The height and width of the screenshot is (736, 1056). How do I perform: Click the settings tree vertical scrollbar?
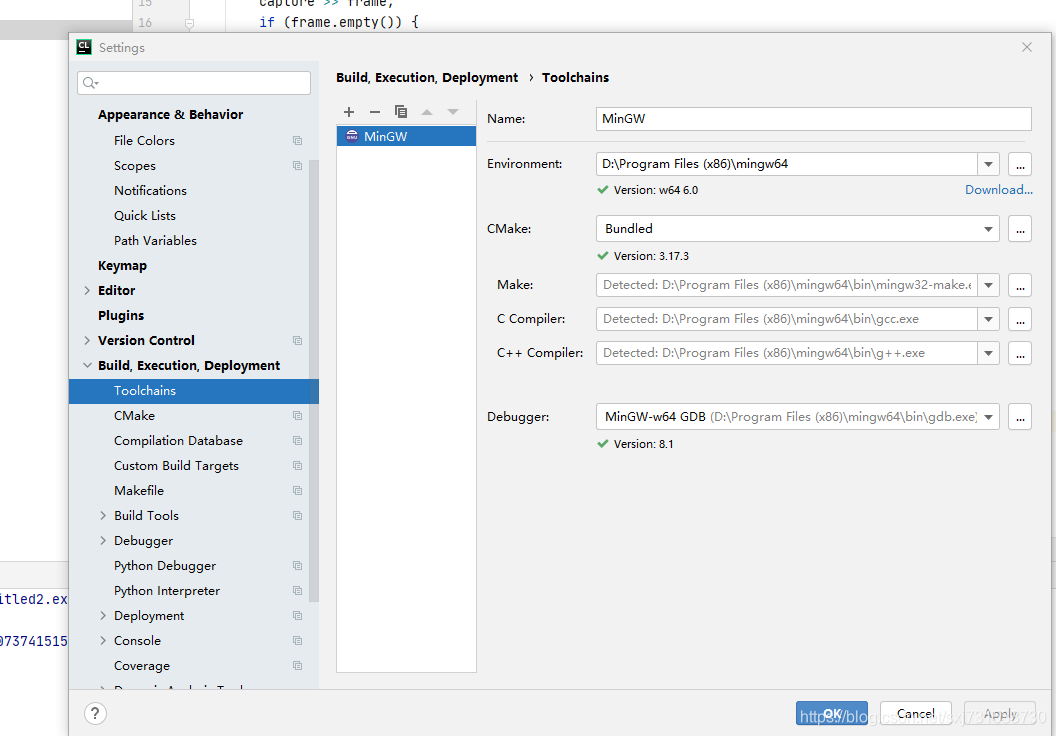point(314,380)
